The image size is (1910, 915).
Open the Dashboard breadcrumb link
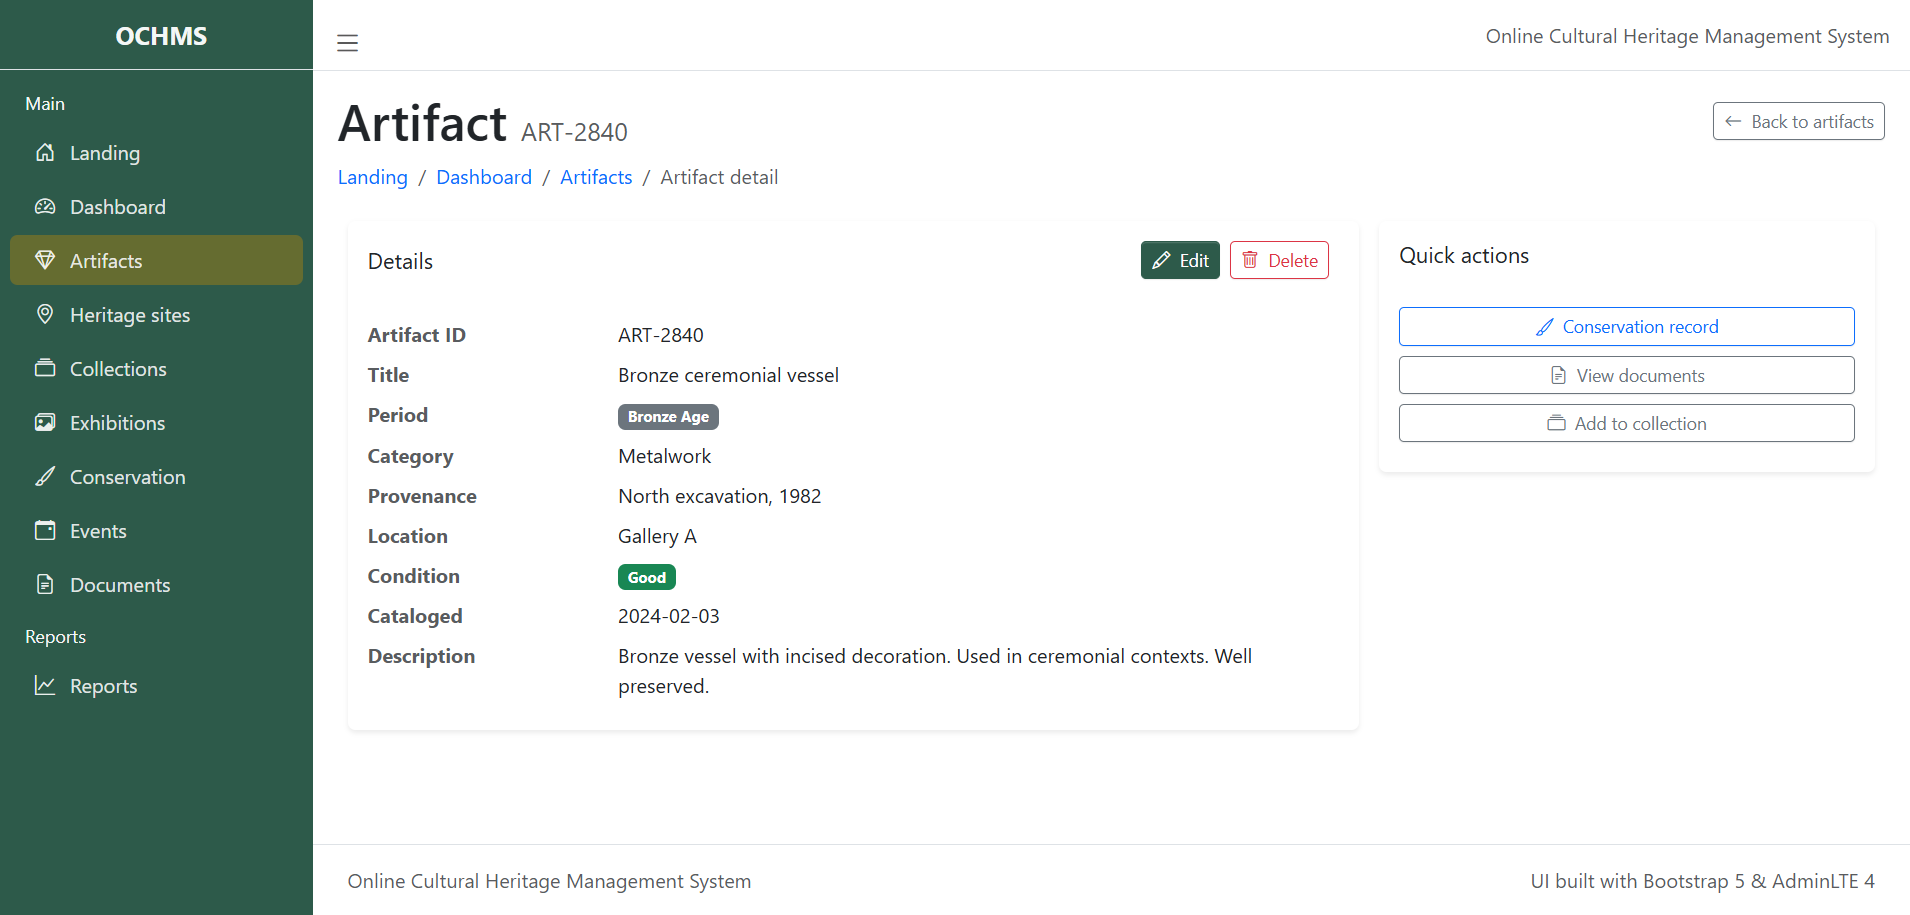coord(484,177)
